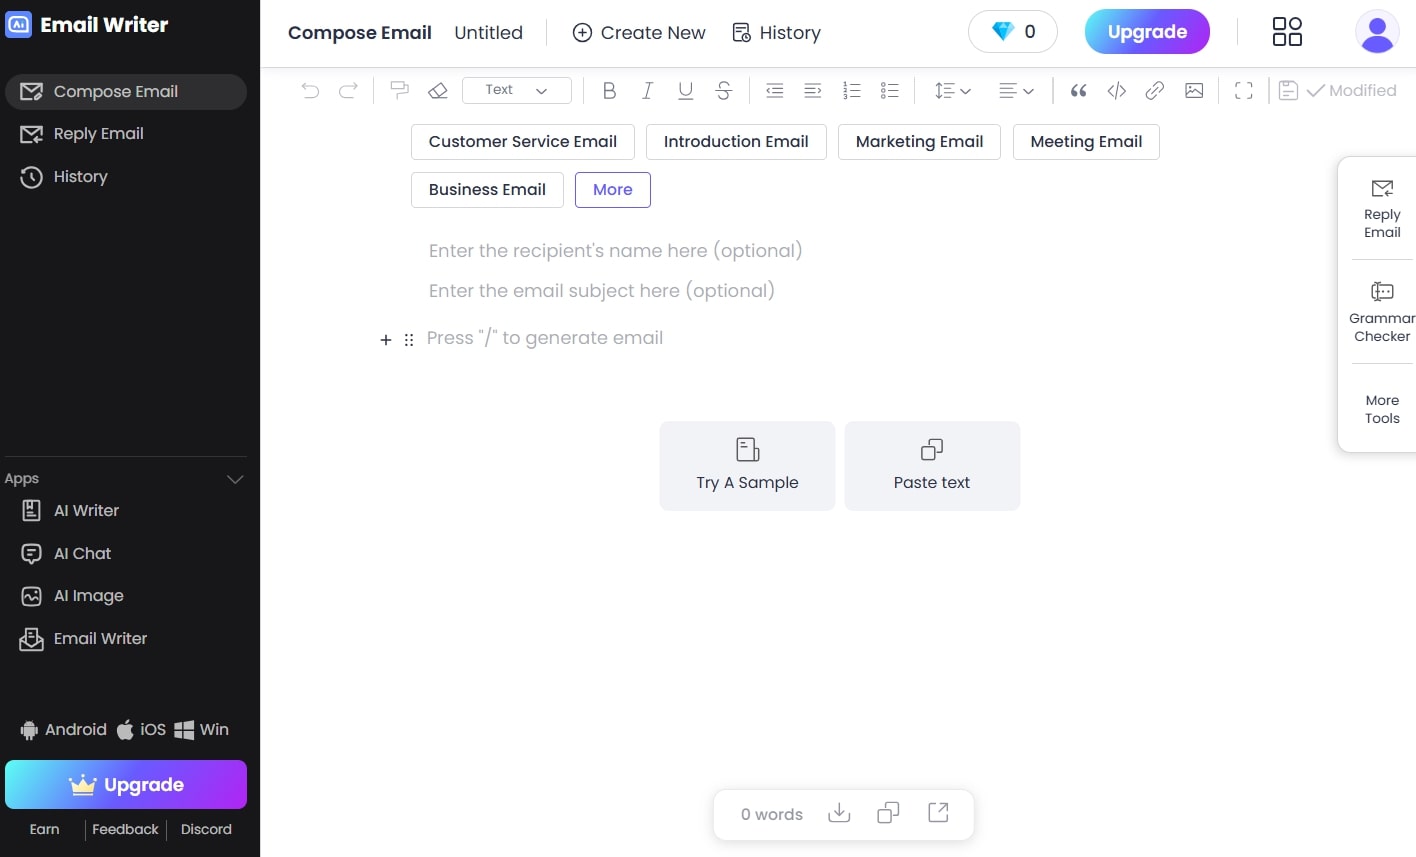Insert a link with chain icon

(1155, 91)
